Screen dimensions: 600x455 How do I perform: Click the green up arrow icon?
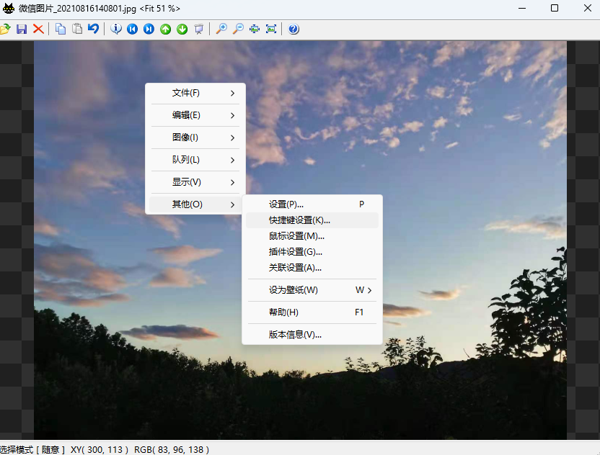(166, 29)
